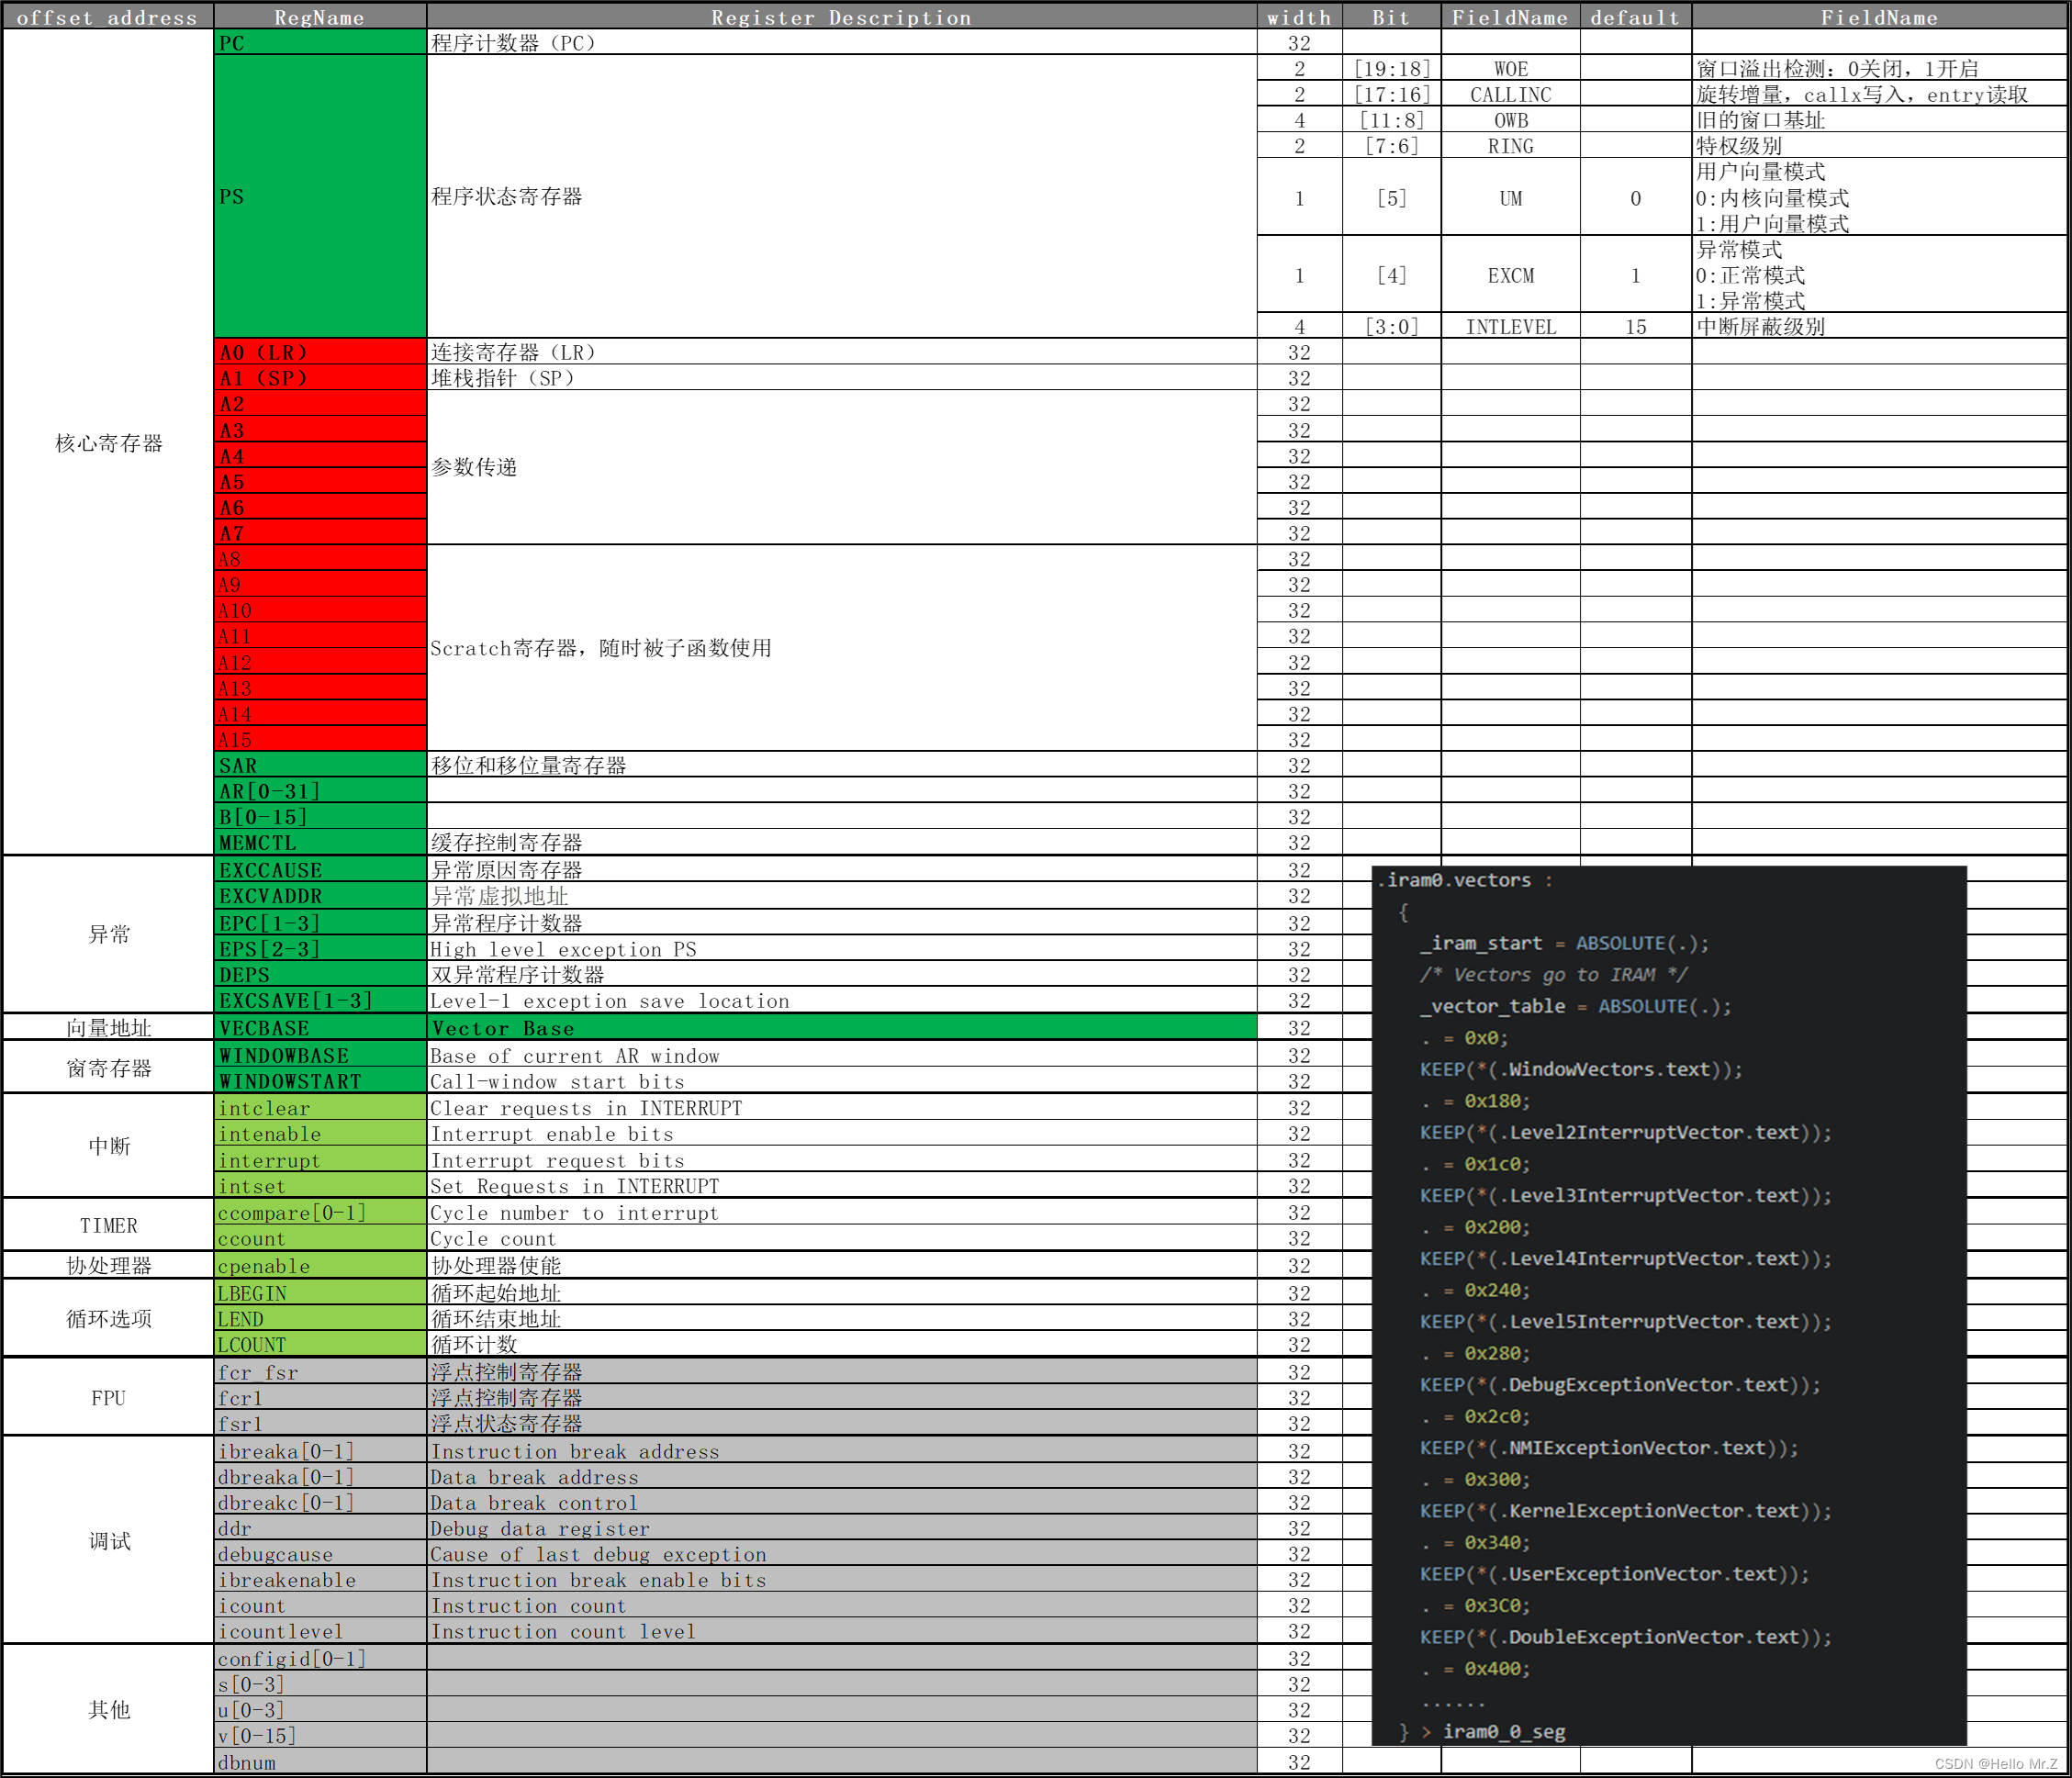Click the KernelExceptionVector.text code line
2072x1778 pixels.
pos(1624,1511)
